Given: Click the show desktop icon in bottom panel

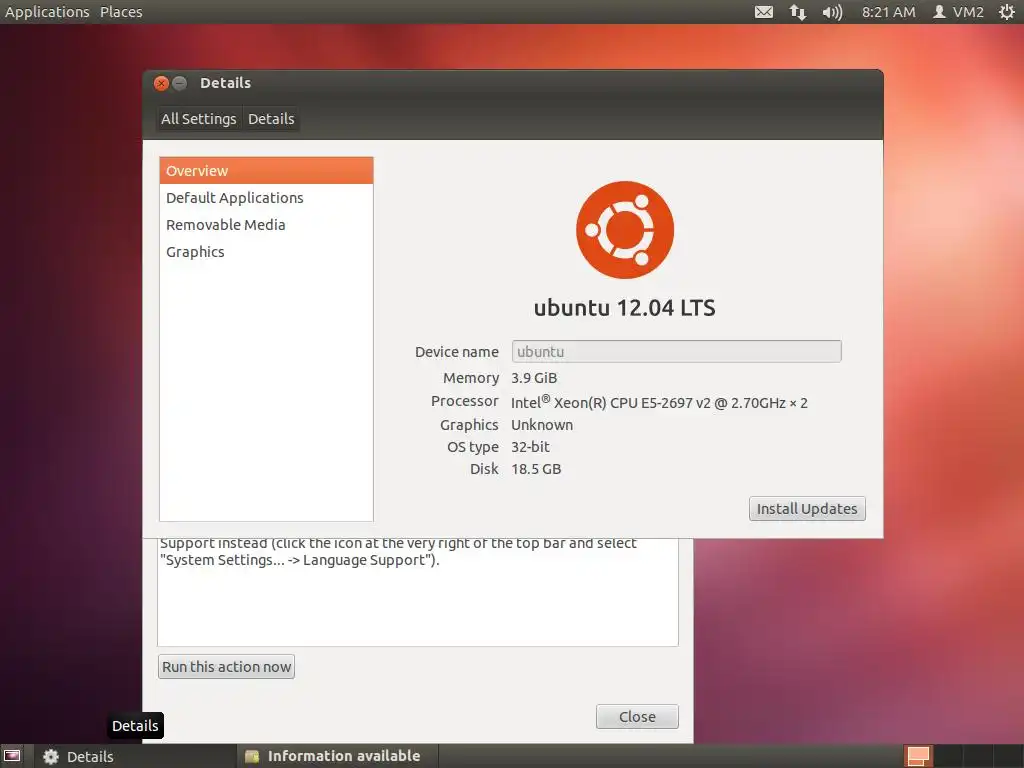Looking at the screenshot, I should 12,756.
